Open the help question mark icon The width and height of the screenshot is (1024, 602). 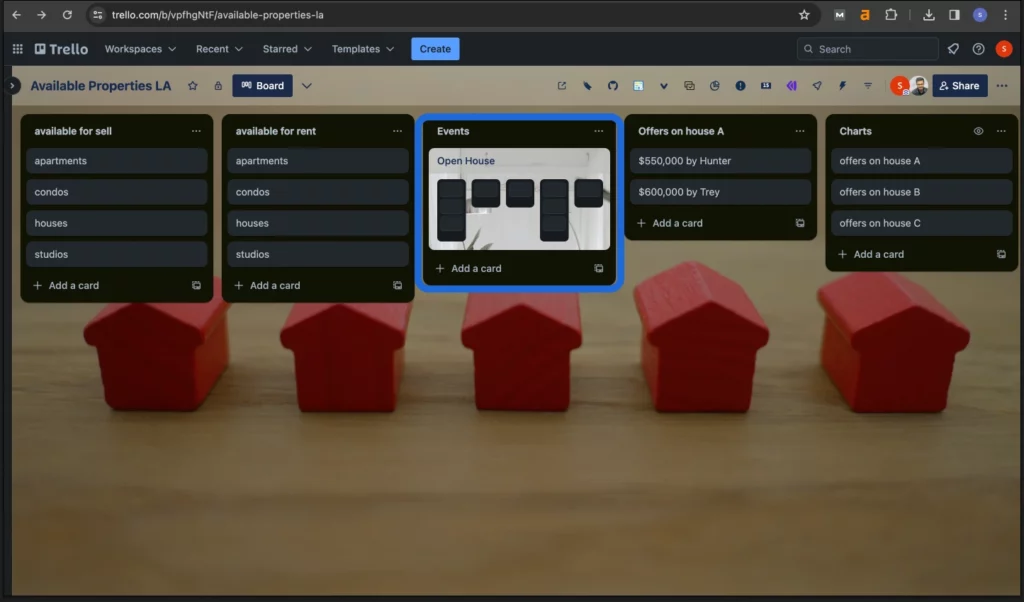coord(978,49)
